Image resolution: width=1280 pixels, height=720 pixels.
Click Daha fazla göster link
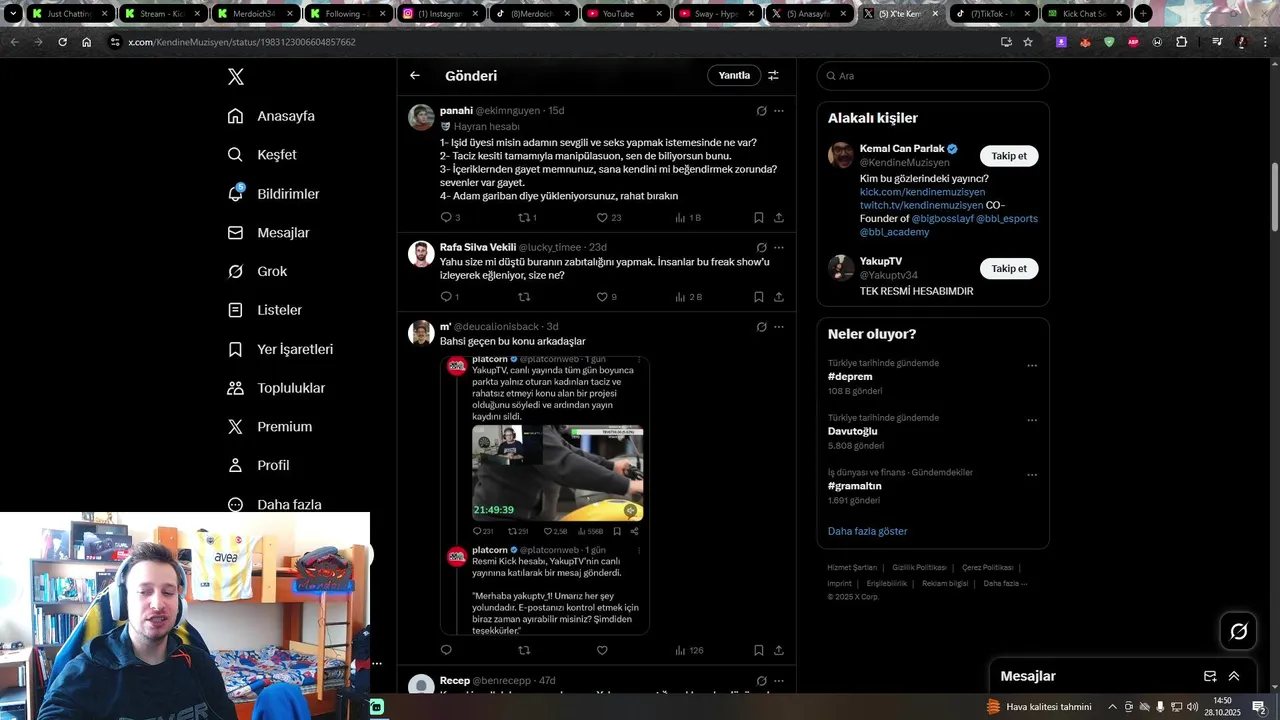point(868,531)
